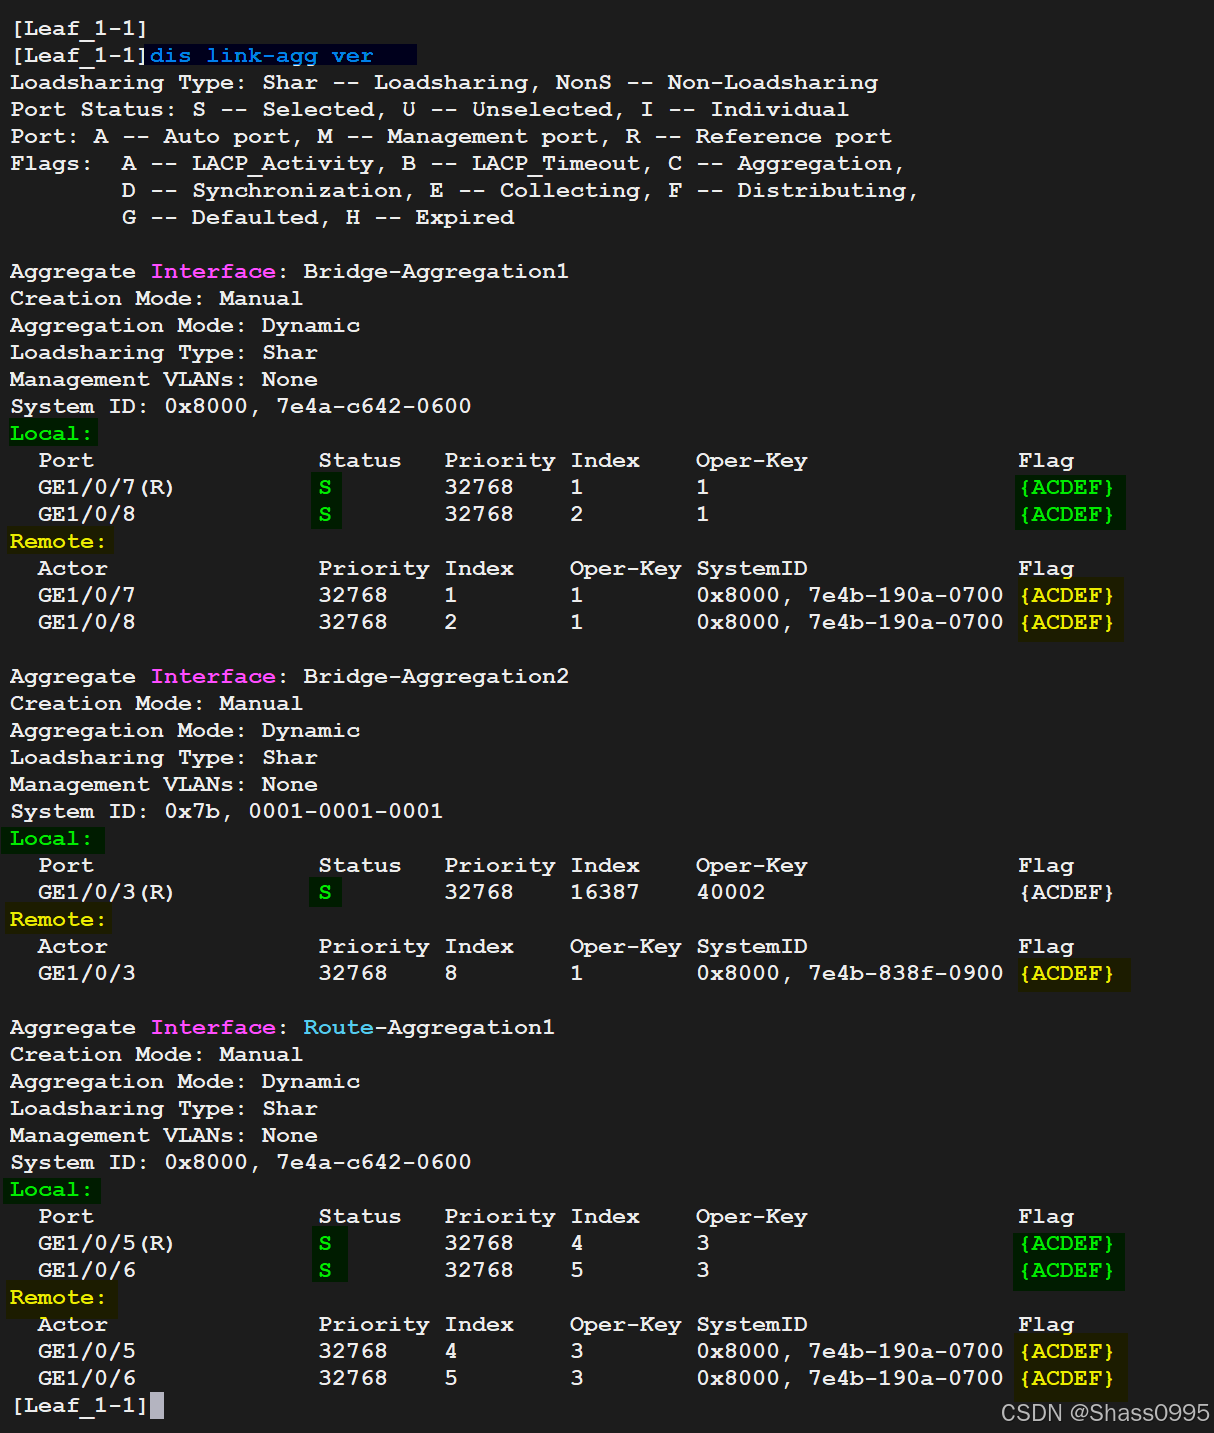This screenshot has height=1433, width=1214.
Task: Click the 'Flags:' legend label
Action: point(51,164)
